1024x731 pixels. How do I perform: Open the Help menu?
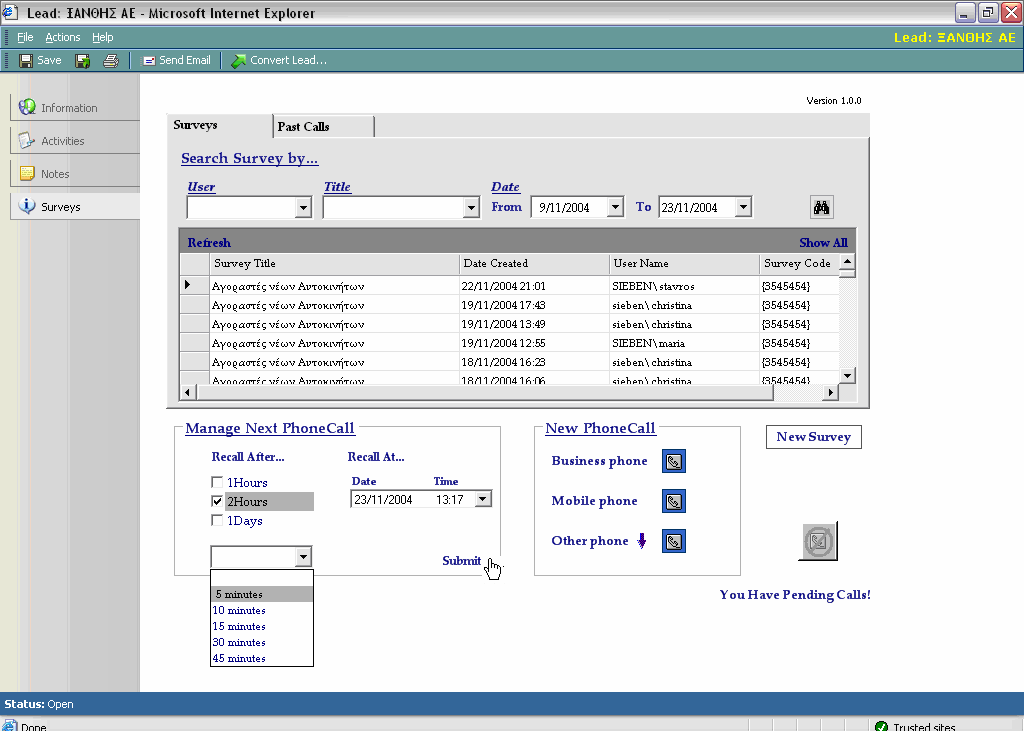coord(103,37)
